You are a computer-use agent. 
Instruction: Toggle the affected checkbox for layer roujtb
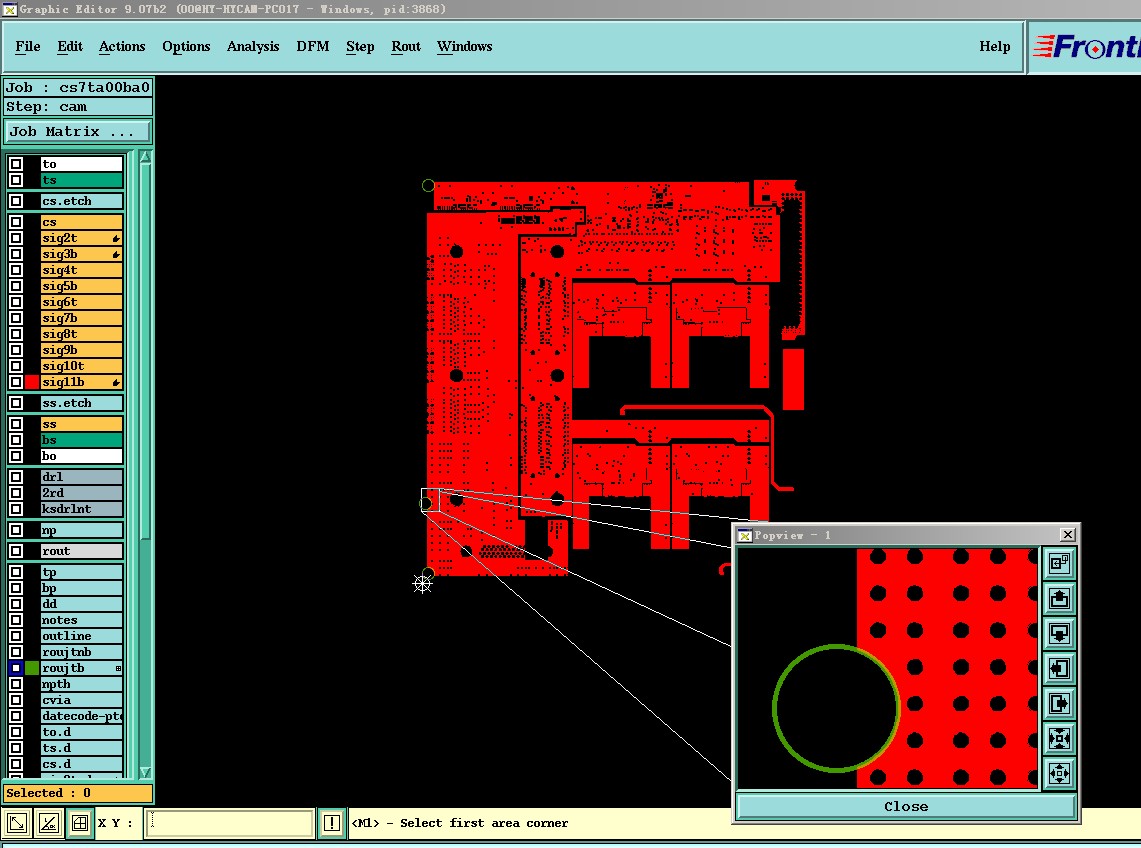[16, 668]
